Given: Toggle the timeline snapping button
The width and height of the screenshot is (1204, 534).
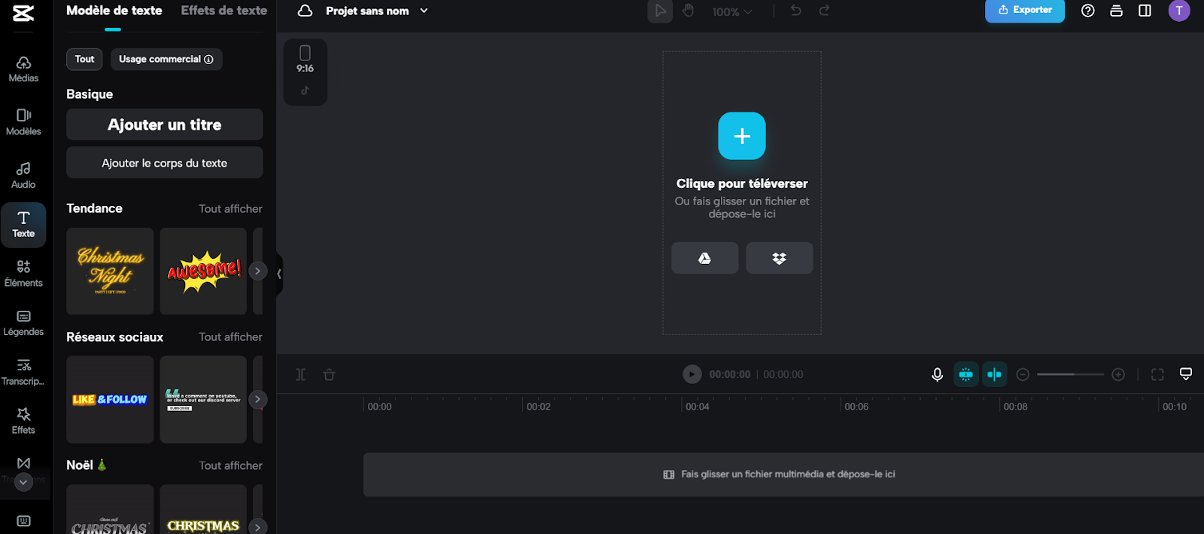Looking at the screenshot, I should pos(966,374).
